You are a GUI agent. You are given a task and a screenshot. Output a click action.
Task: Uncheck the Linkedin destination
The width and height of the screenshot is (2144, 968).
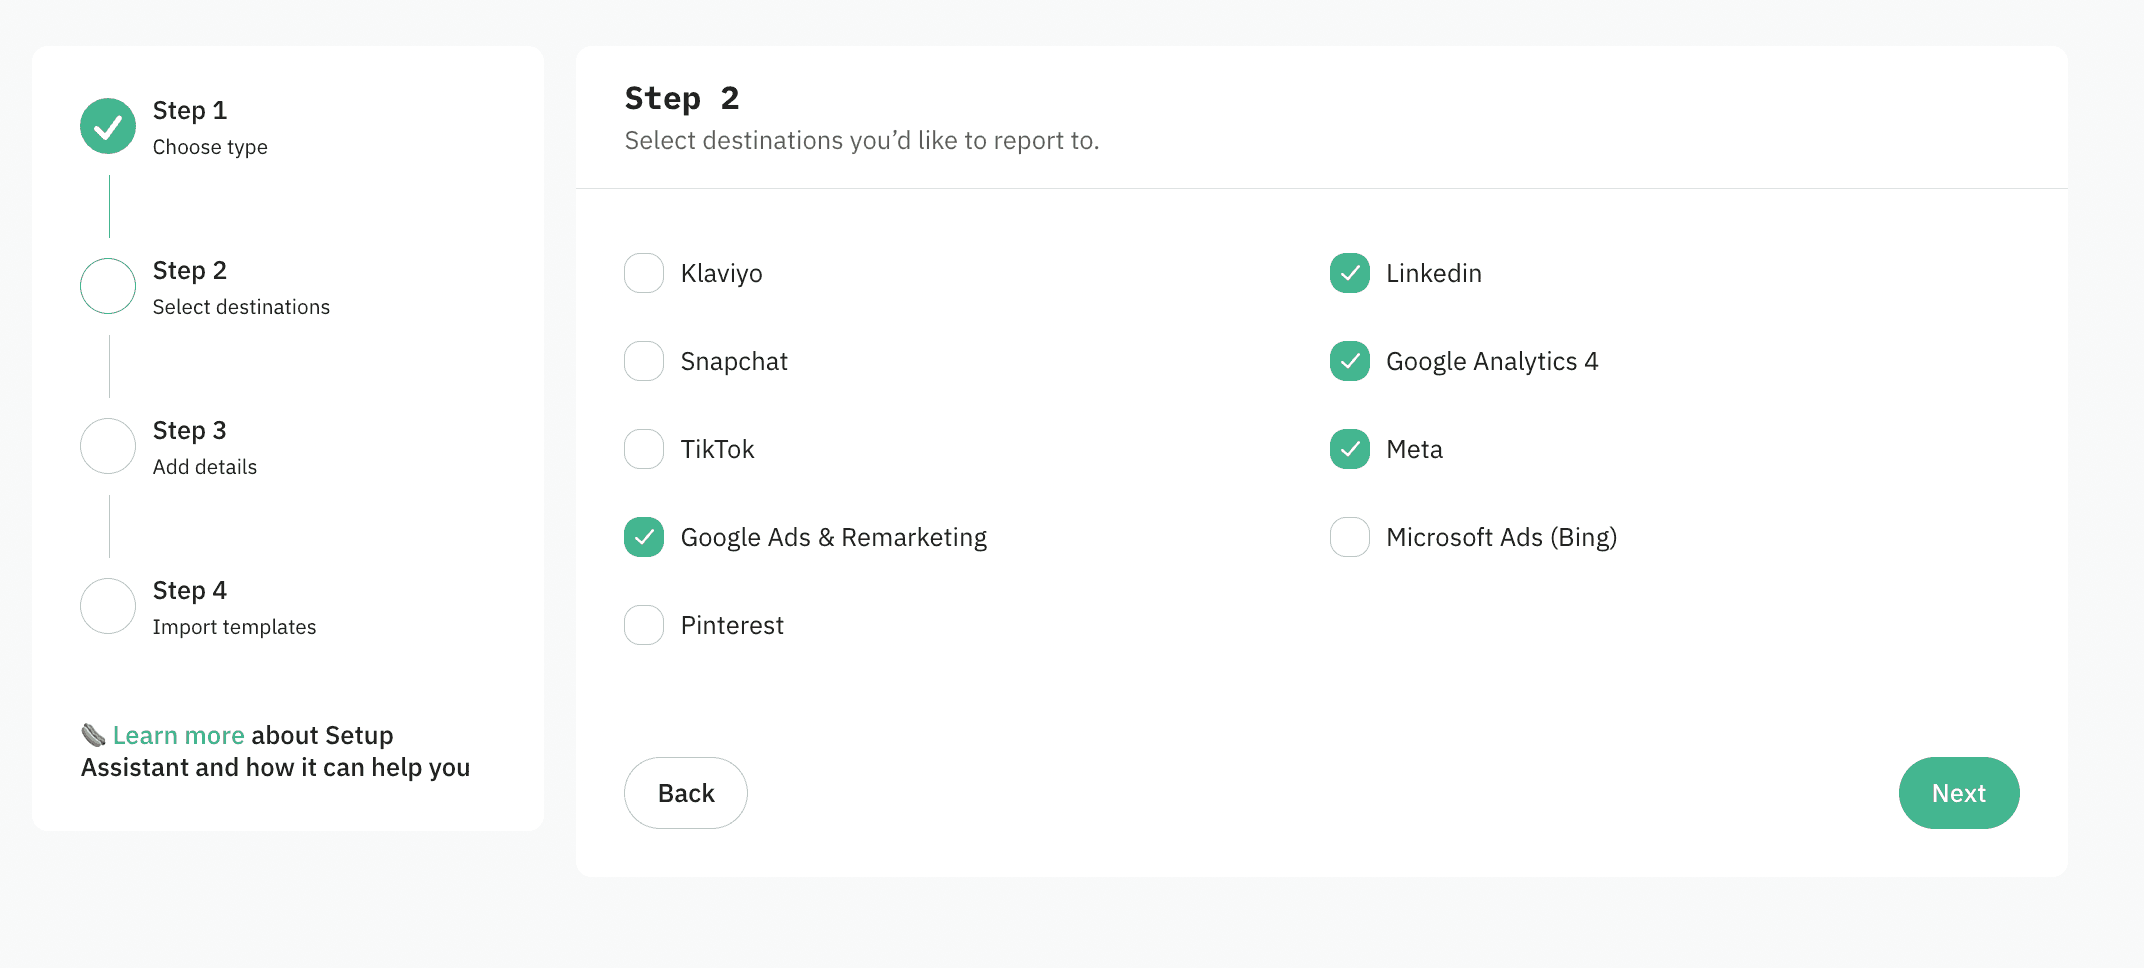coord(1350,273)
